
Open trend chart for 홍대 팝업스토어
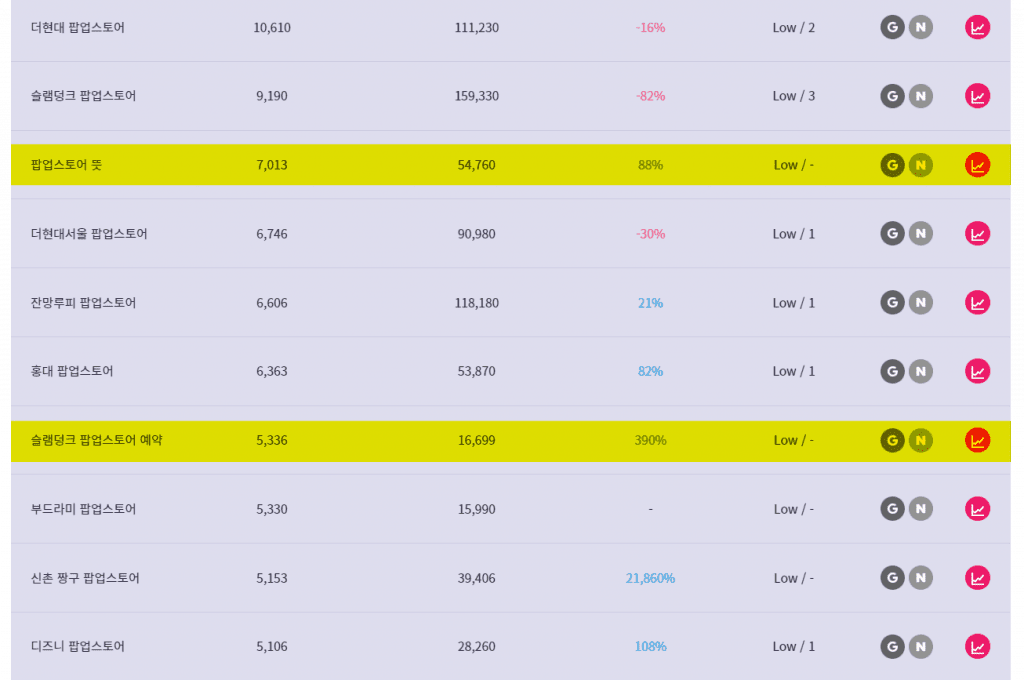tap(978, 371)
